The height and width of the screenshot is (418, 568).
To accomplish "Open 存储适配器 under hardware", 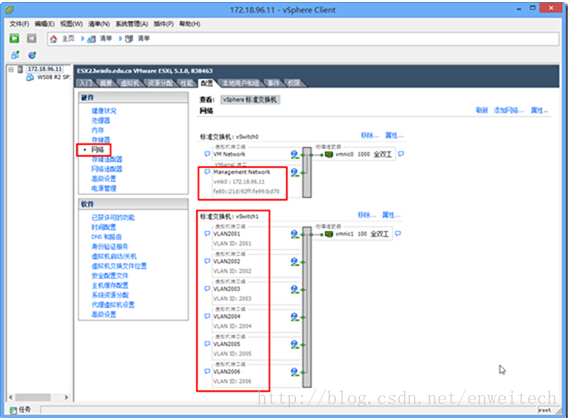I will 107,159.
